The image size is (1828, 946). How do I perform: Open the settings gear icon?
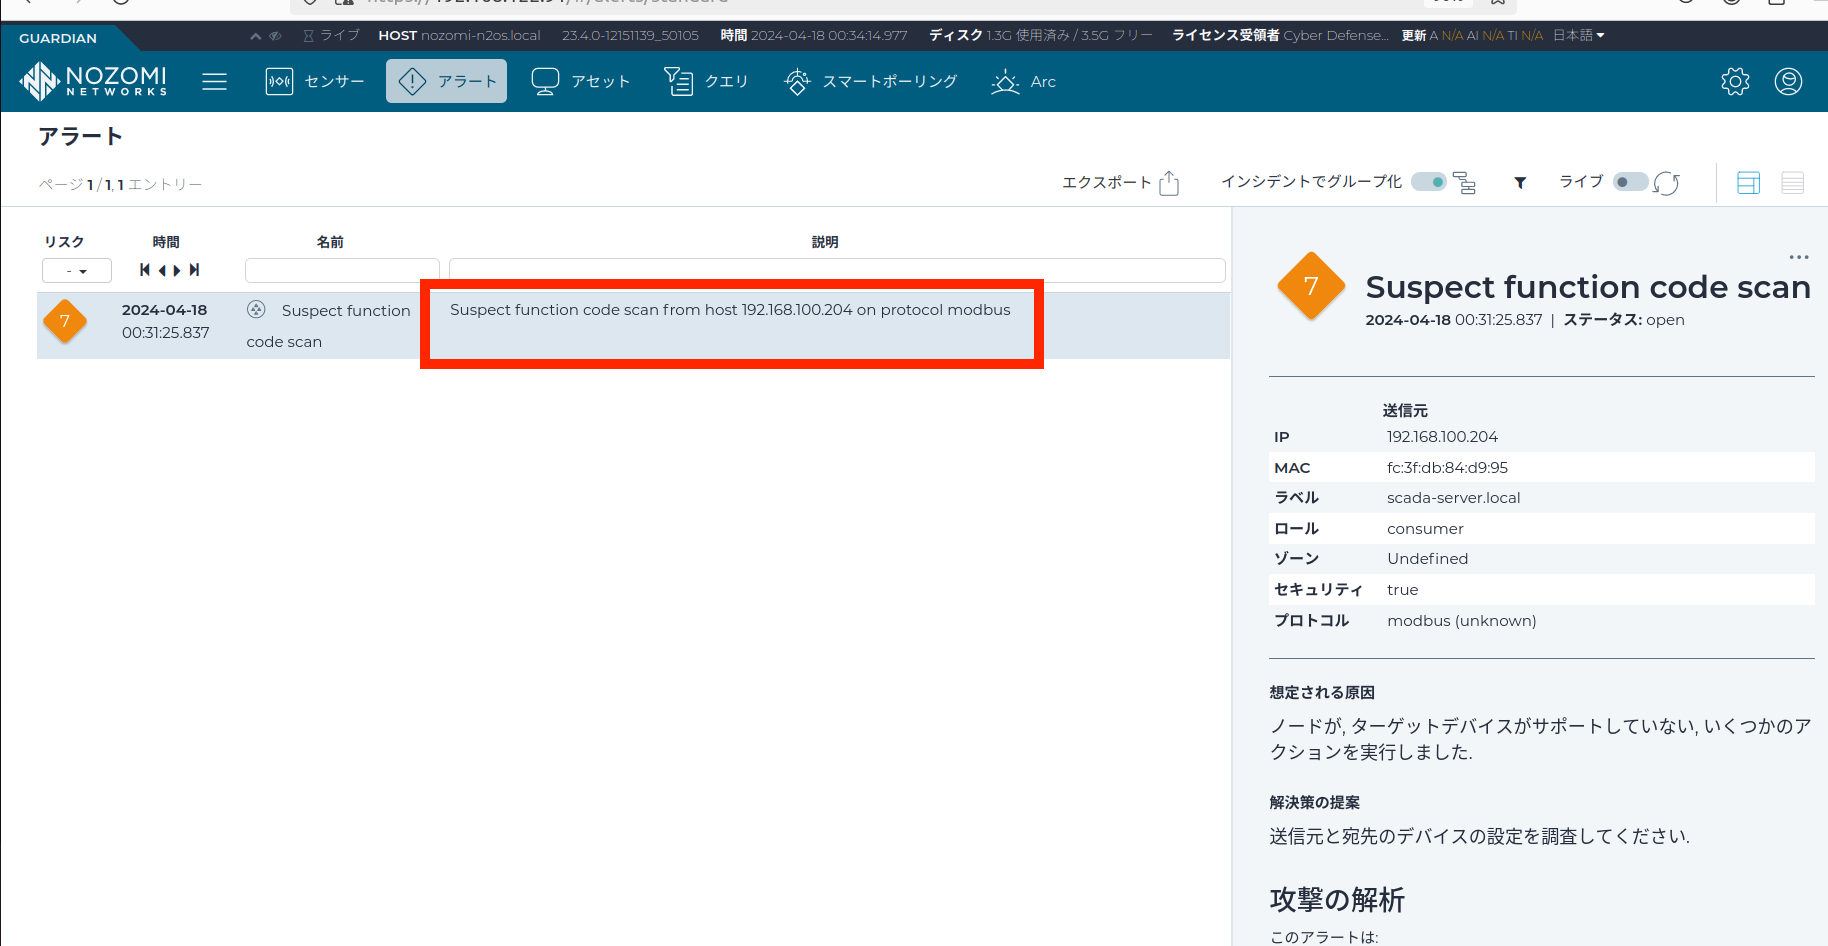pos(1735,81)
